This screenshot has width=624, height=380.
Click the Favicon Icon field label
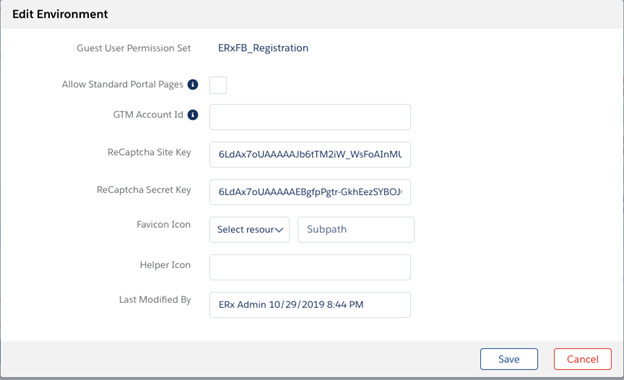pos(164,224)
